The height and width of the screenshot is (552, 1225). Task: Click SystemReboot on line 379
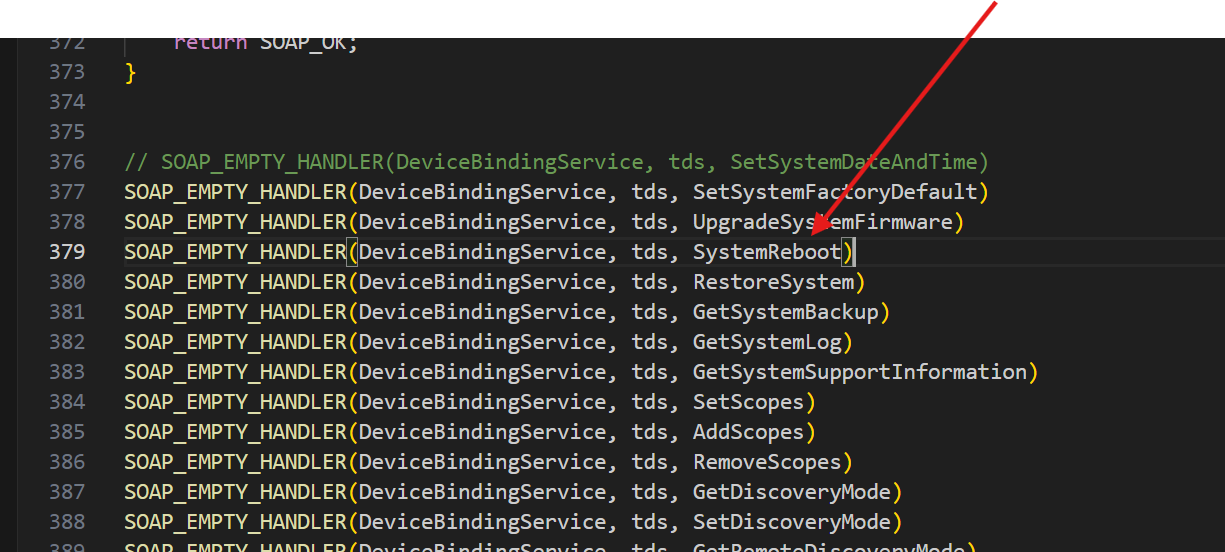point(766,252)
